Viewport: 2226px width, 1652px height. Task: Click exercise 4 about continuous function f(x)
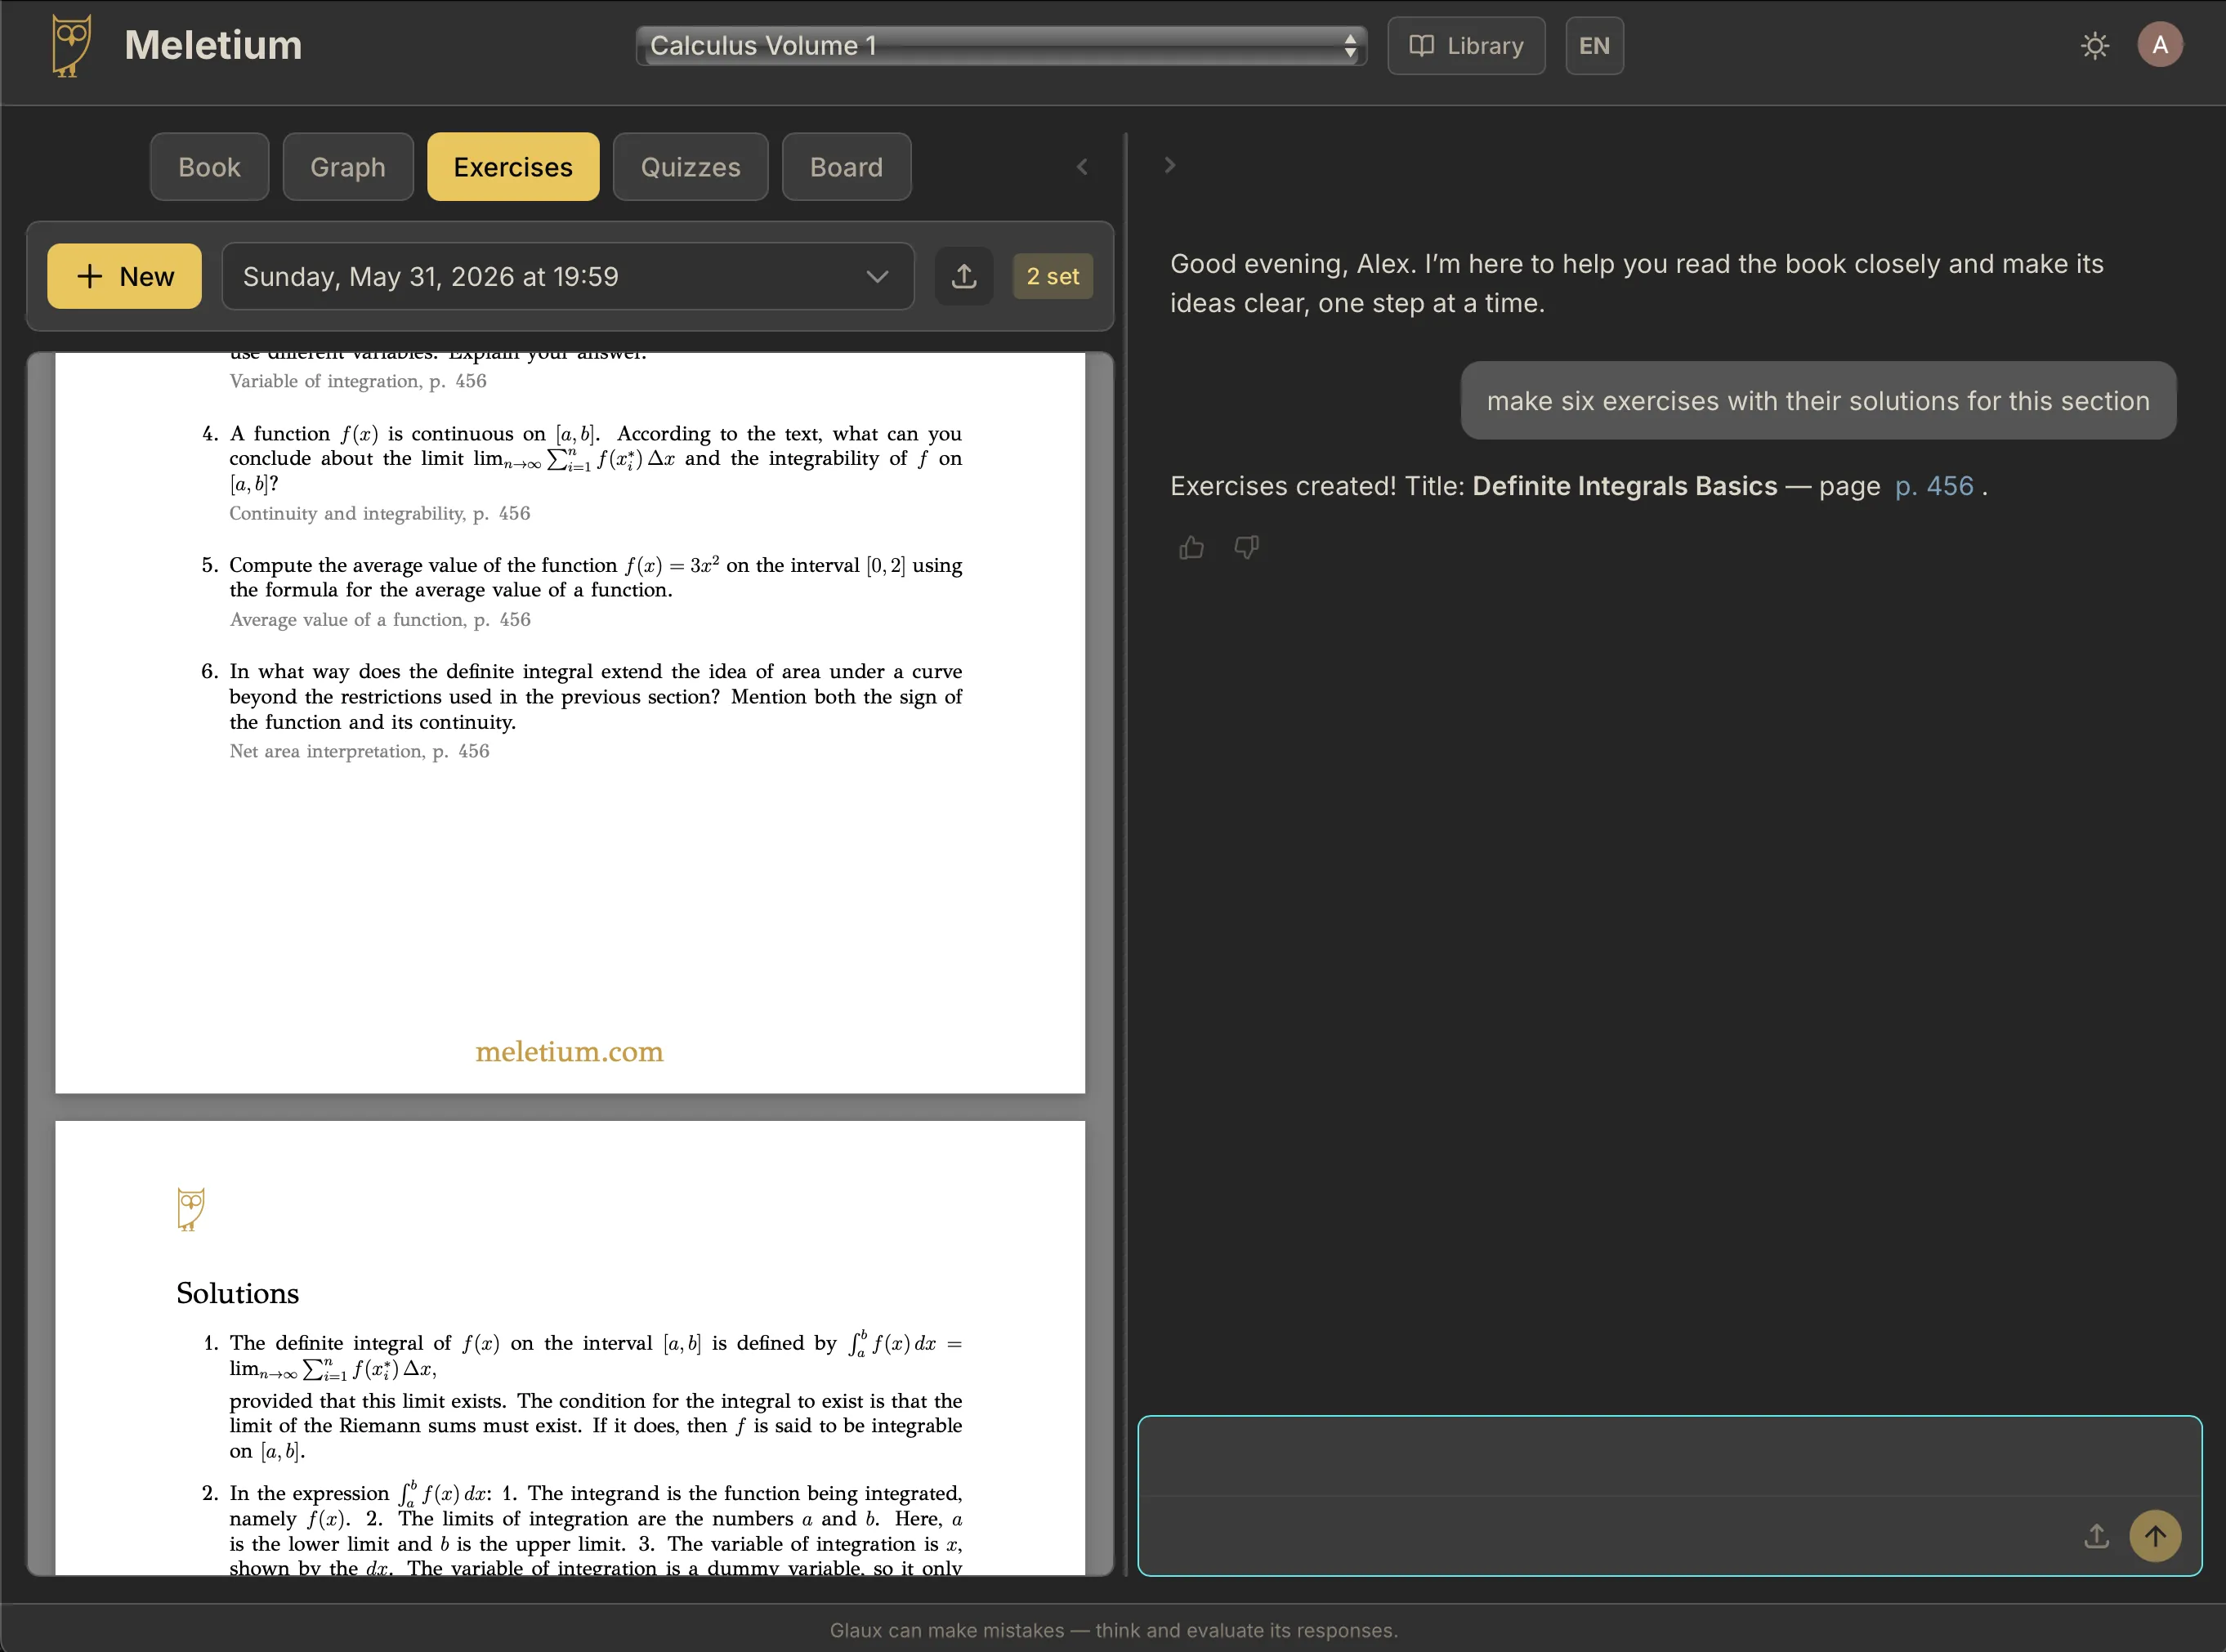point(582,458)
